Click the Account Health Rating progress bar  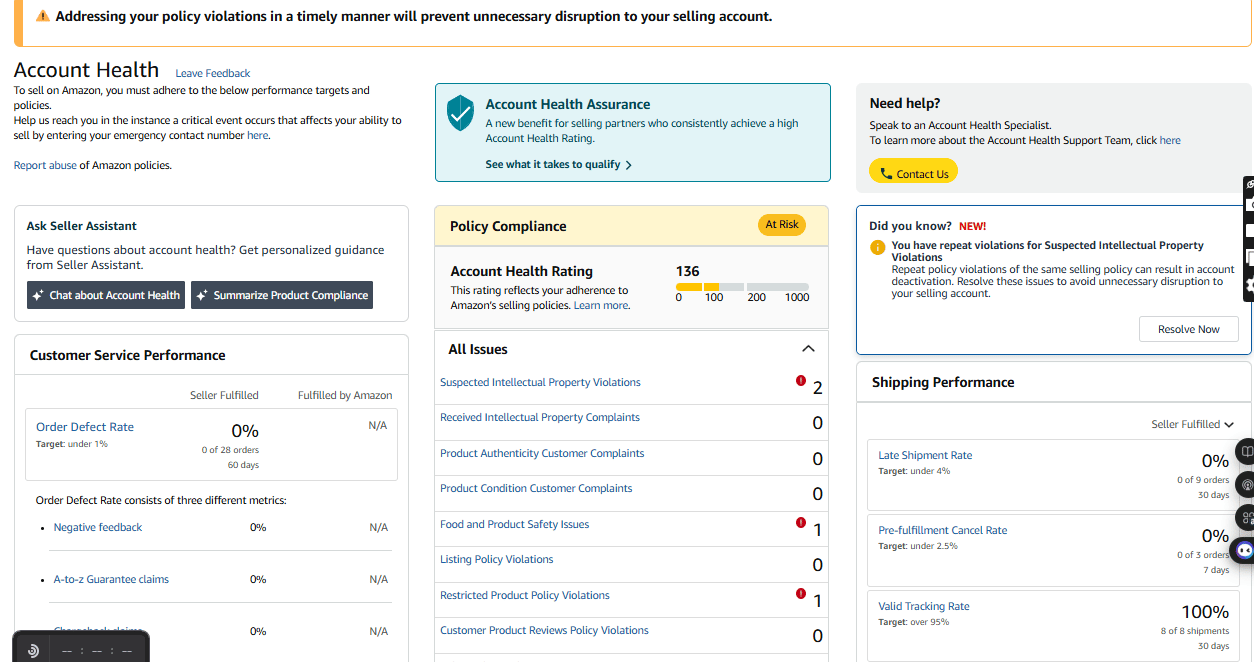point(742,287)
